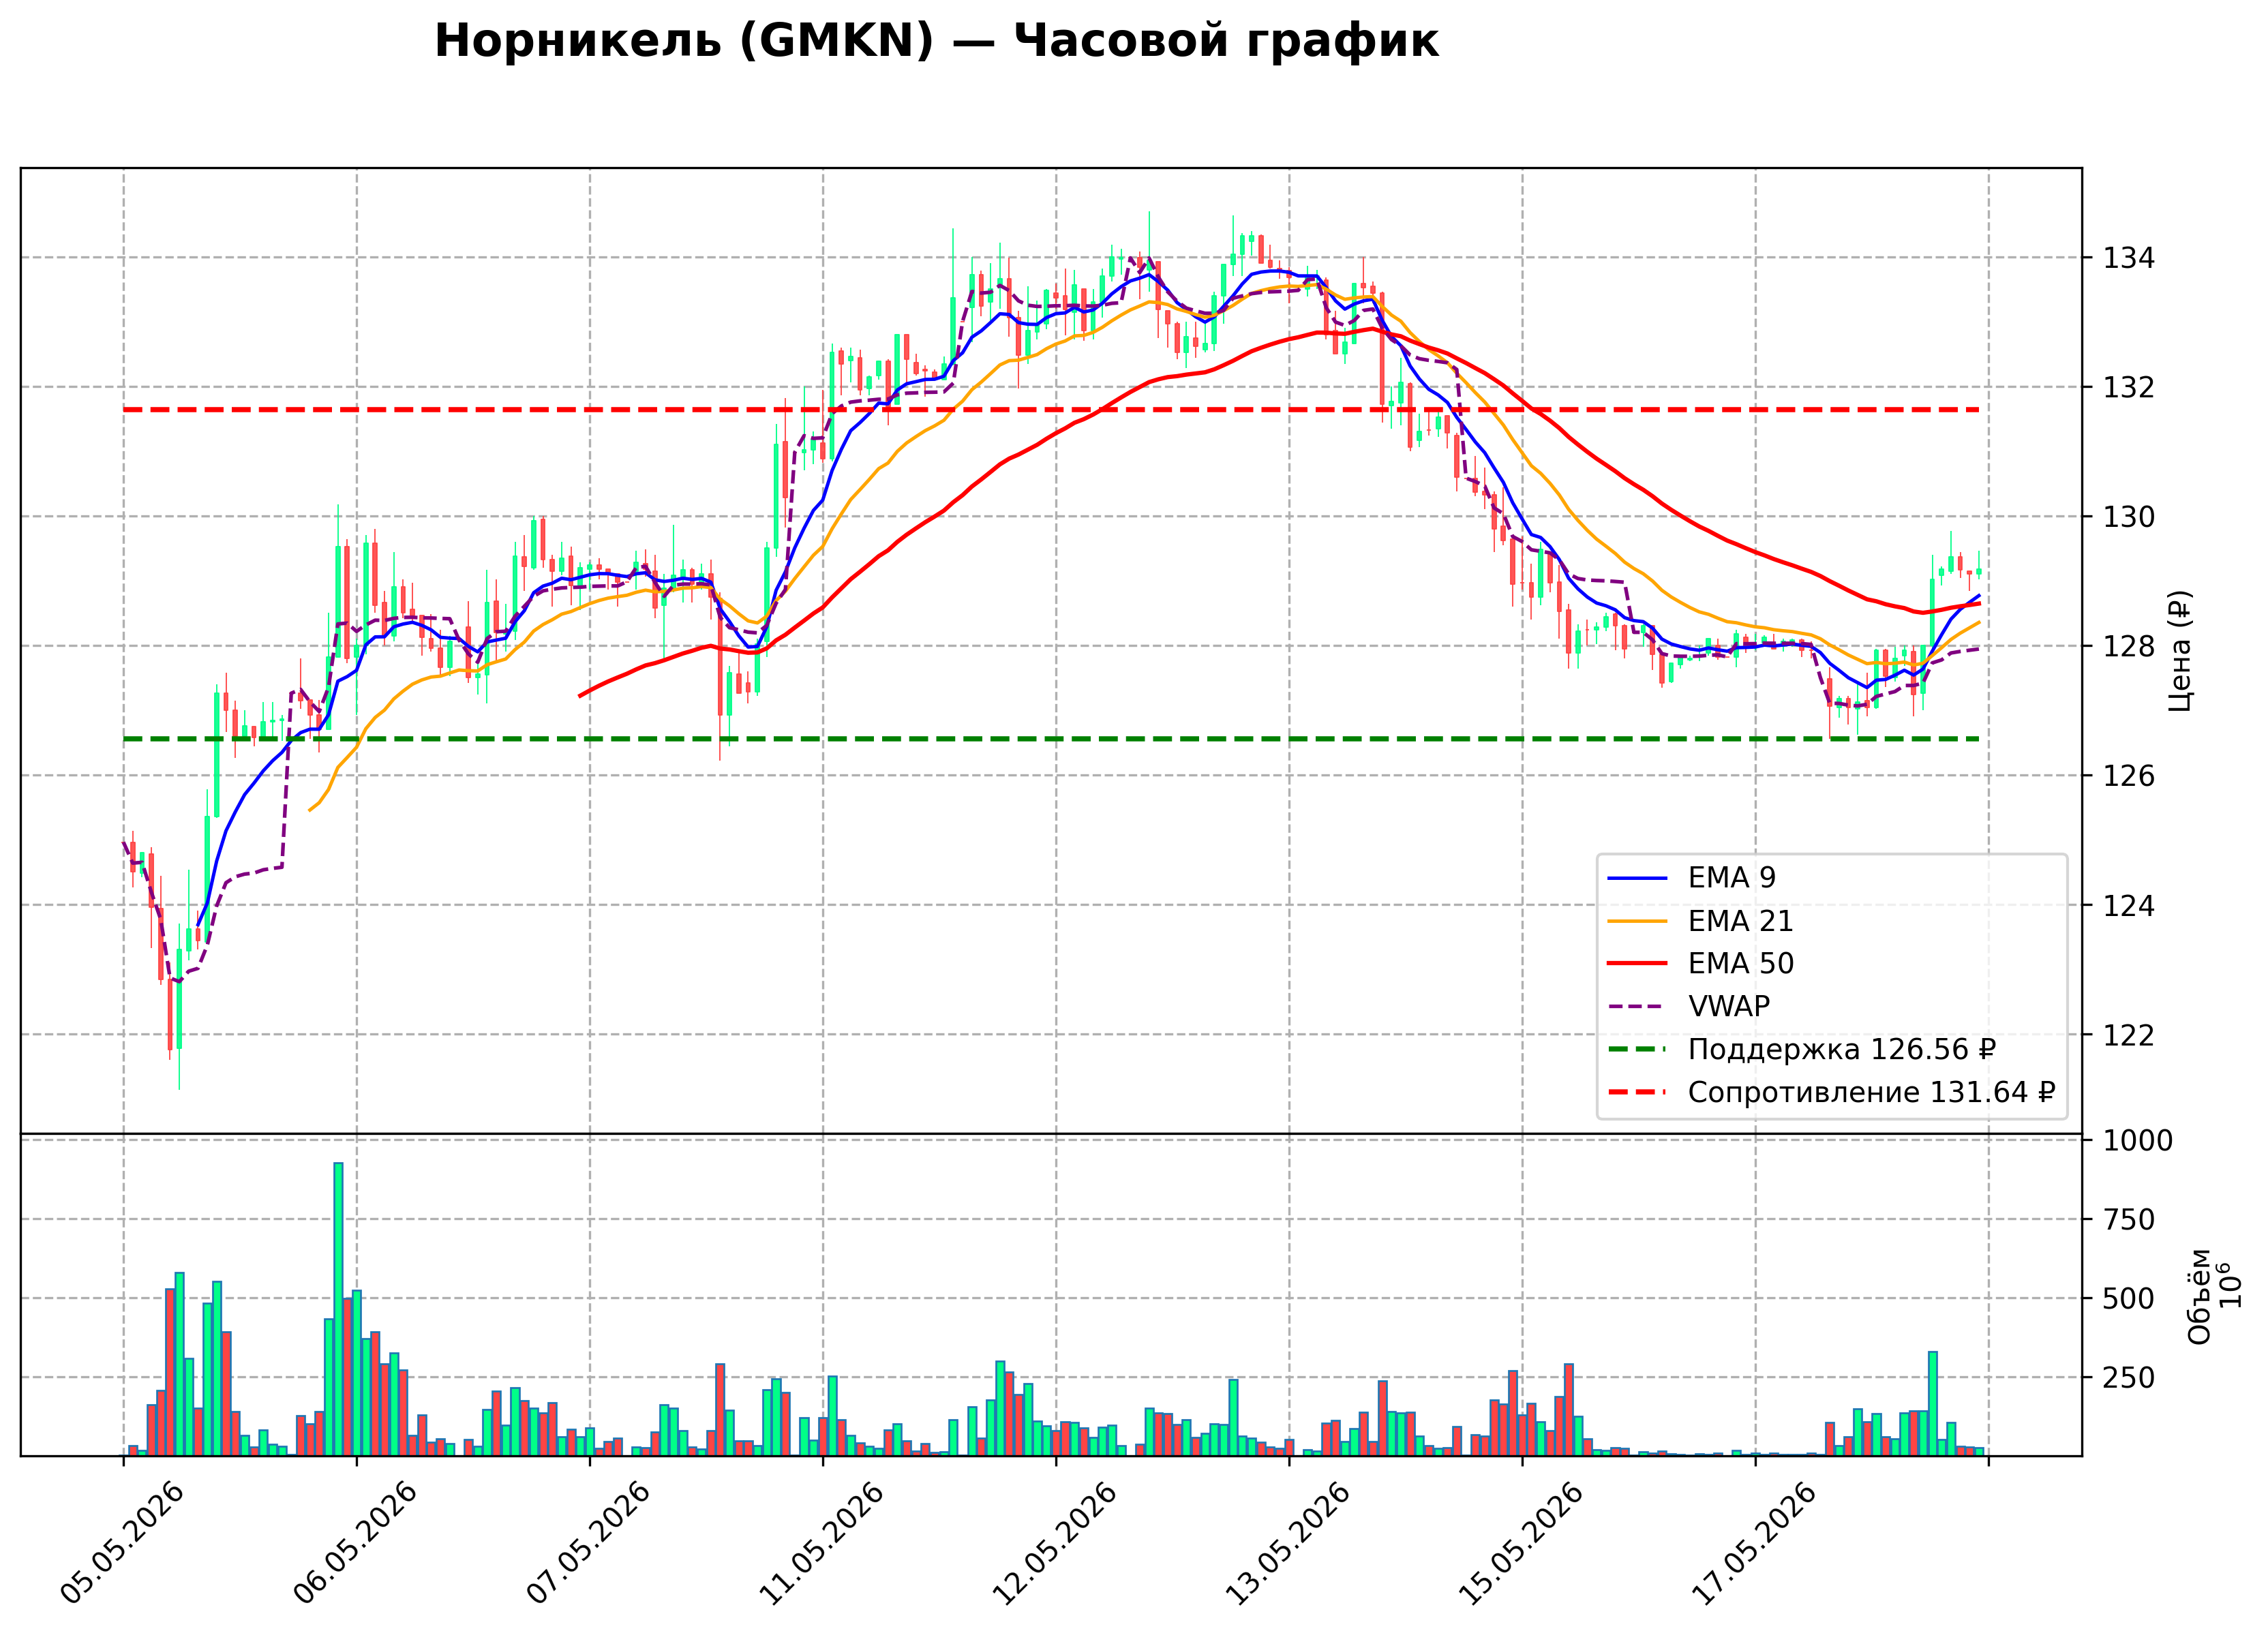The height and width of the screenshot is (1631, 2268).
Task: Click the green dashed support sample in legend
Action: tap(1637, 1050)
